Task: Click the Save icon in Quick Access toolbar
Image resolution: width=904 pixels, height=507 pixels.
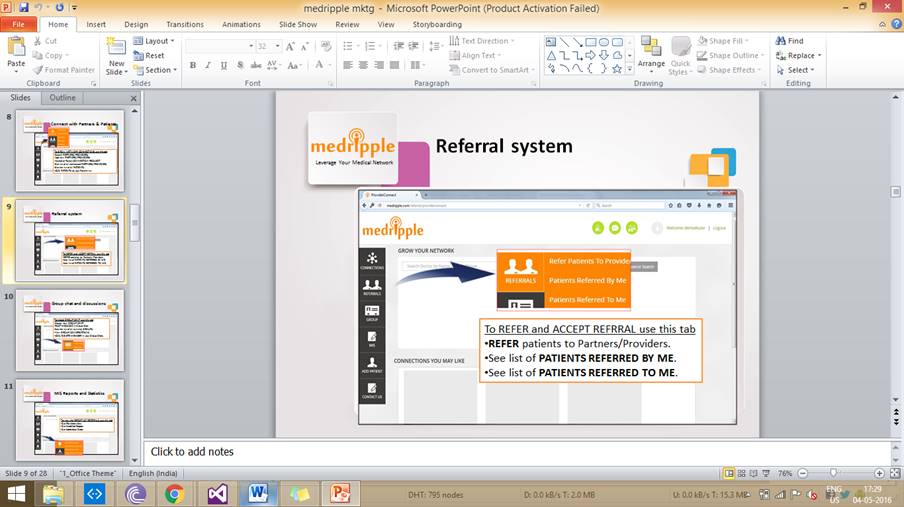Action: click(23, 7)
